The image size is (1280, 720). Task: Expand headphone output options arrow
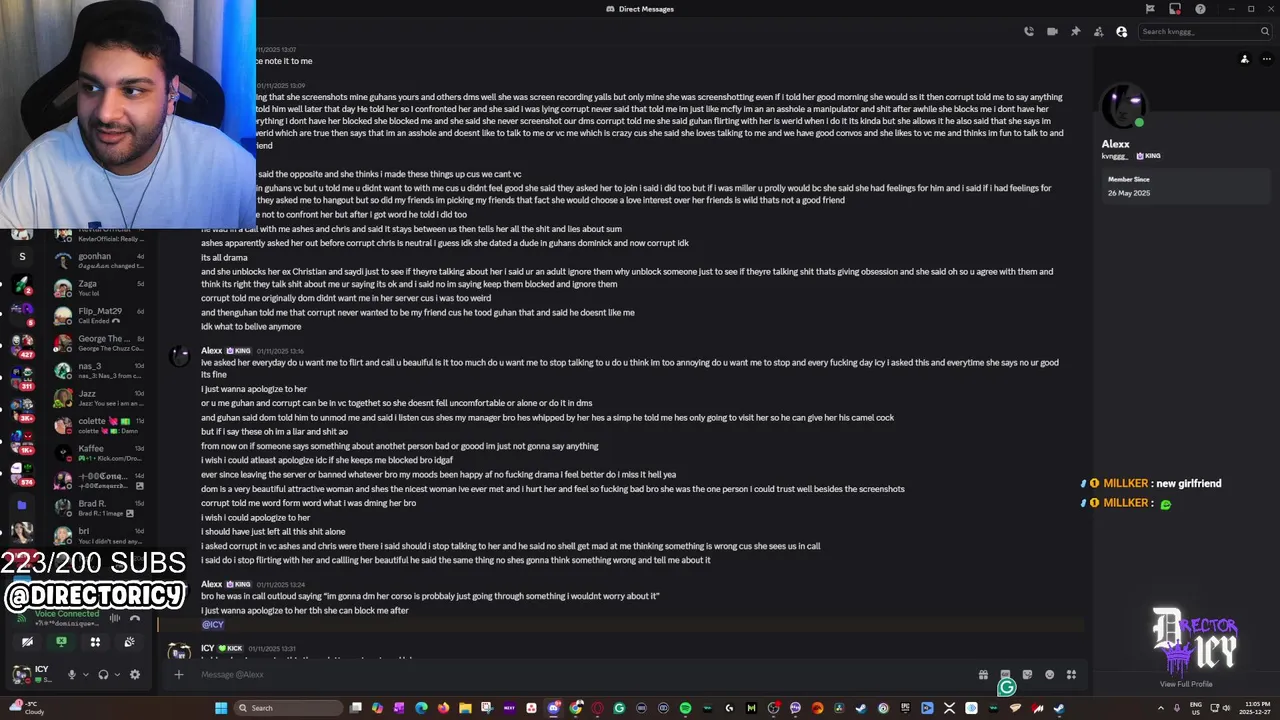point(117,675)
